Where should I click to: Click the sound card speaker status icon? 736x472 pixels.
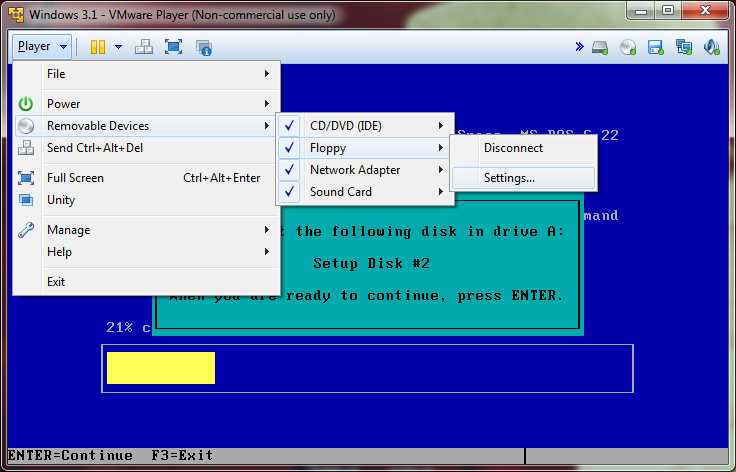712,47
